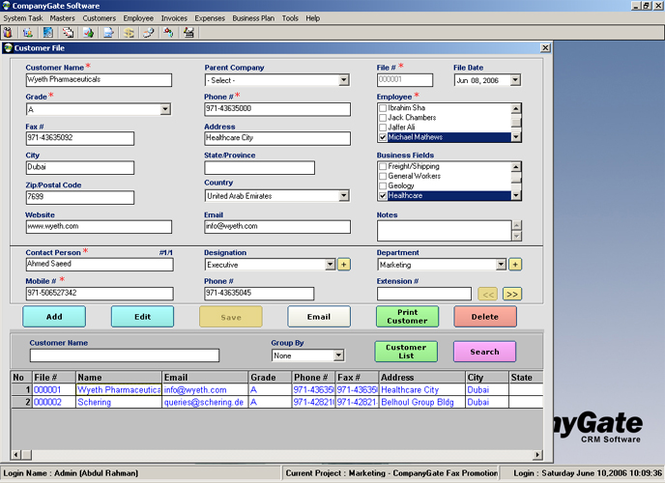
Task: Click the fax machine toolbar icon
Action: coord(189,32)
